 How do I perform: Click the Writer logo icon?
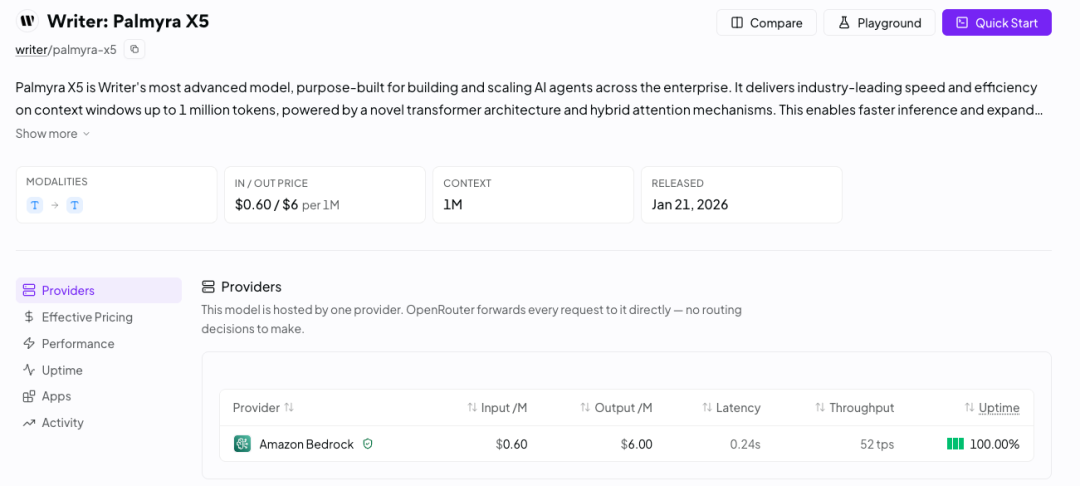[27, 21]
